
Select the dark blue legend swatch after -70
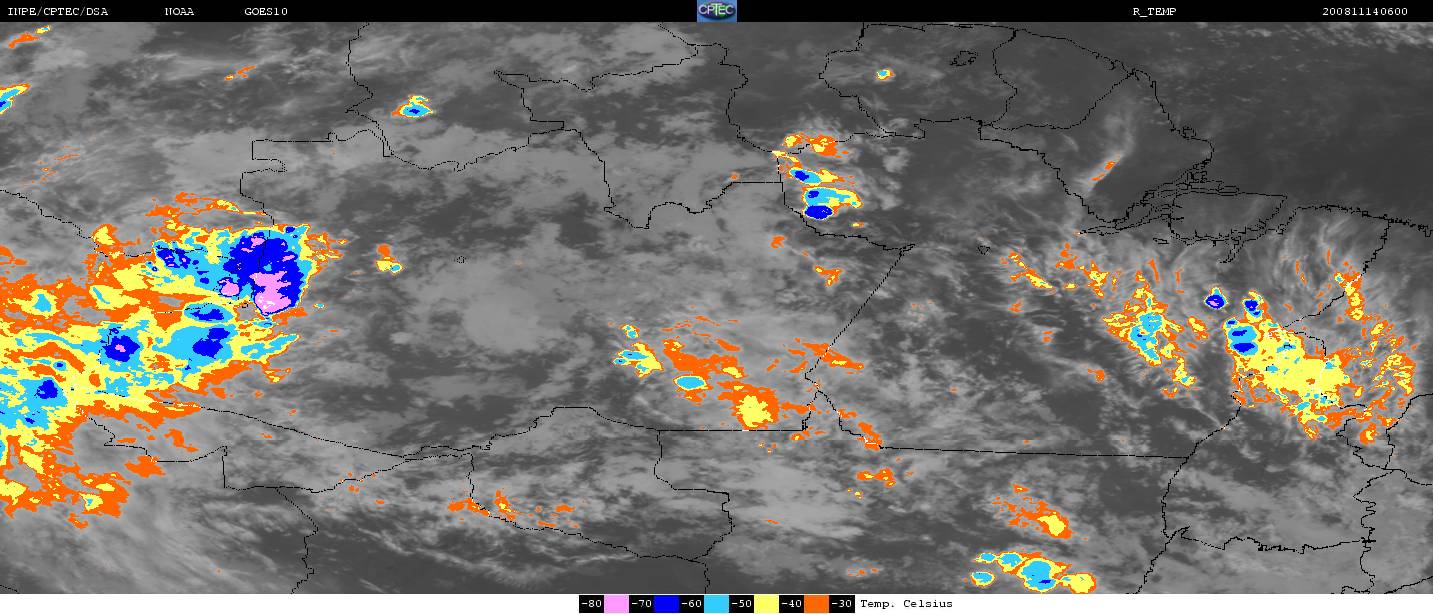[x=666, y=604]
